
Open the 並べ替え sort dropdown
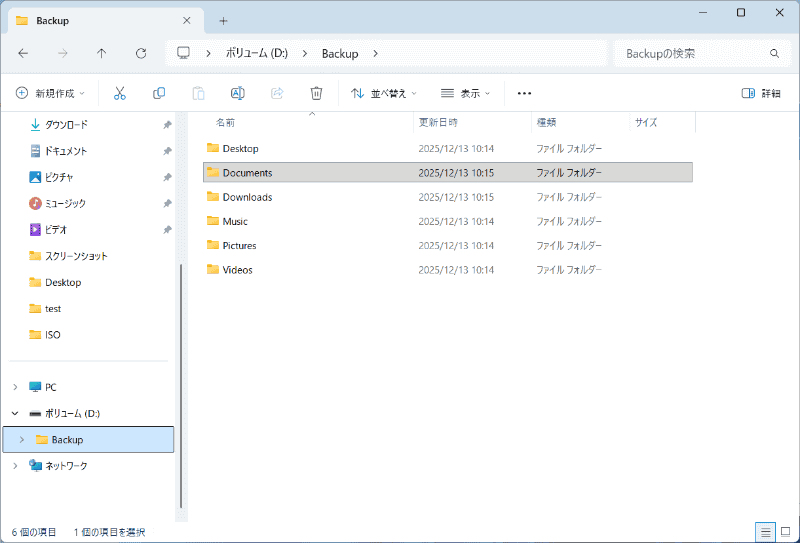click(384, 93)
